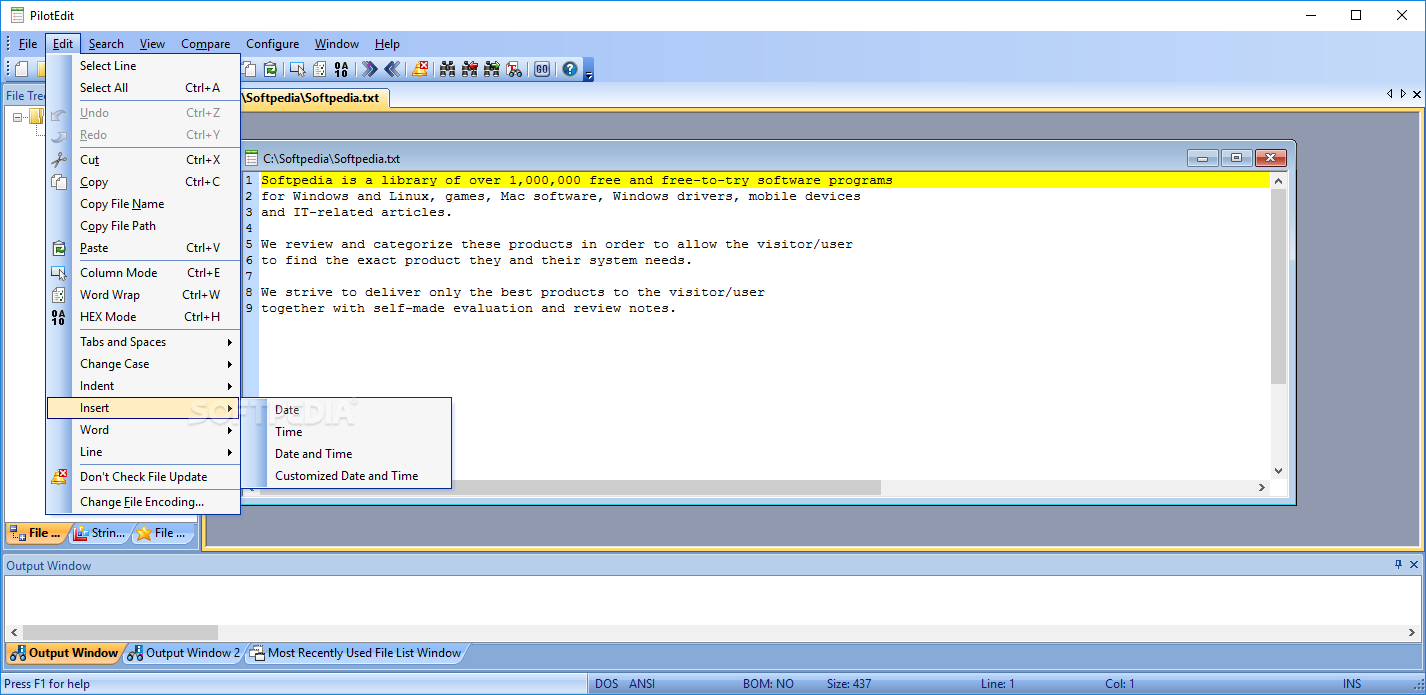Click the double left-chevron toolbar icon
Image resolution: width=1426 pixels, height=695 pixels.
392,69
